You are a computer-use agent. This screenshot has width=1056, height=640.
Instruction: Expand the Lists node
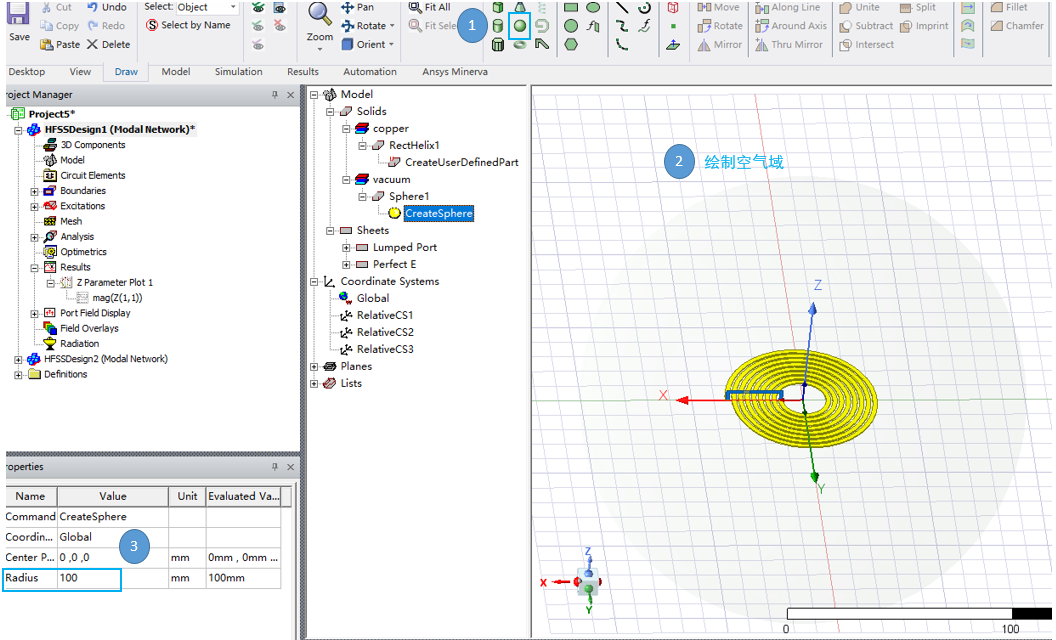314,383
